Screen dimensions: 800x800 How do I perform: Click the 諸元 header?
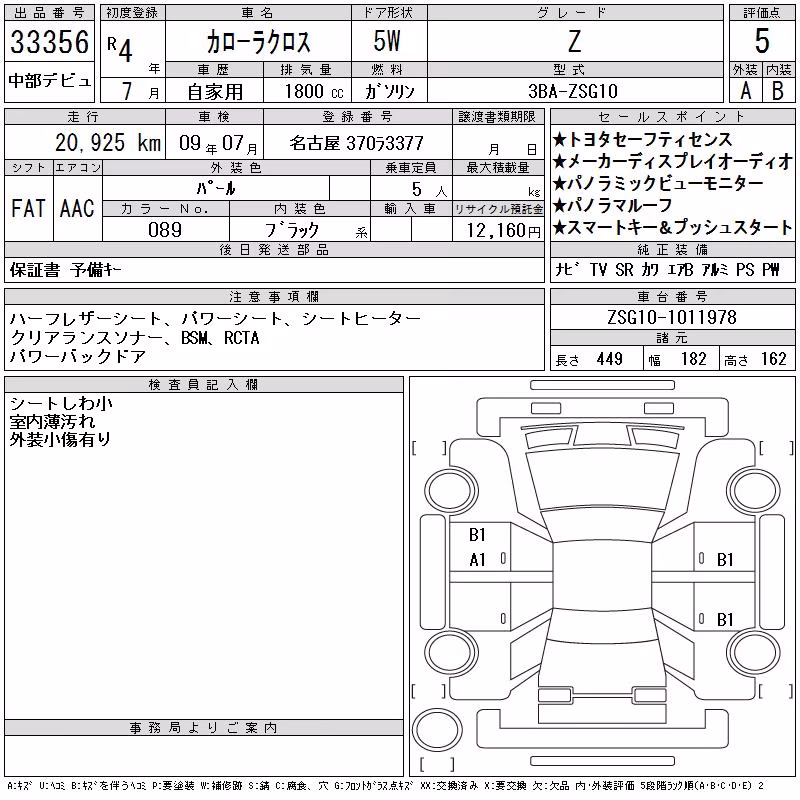click(672, 338)
